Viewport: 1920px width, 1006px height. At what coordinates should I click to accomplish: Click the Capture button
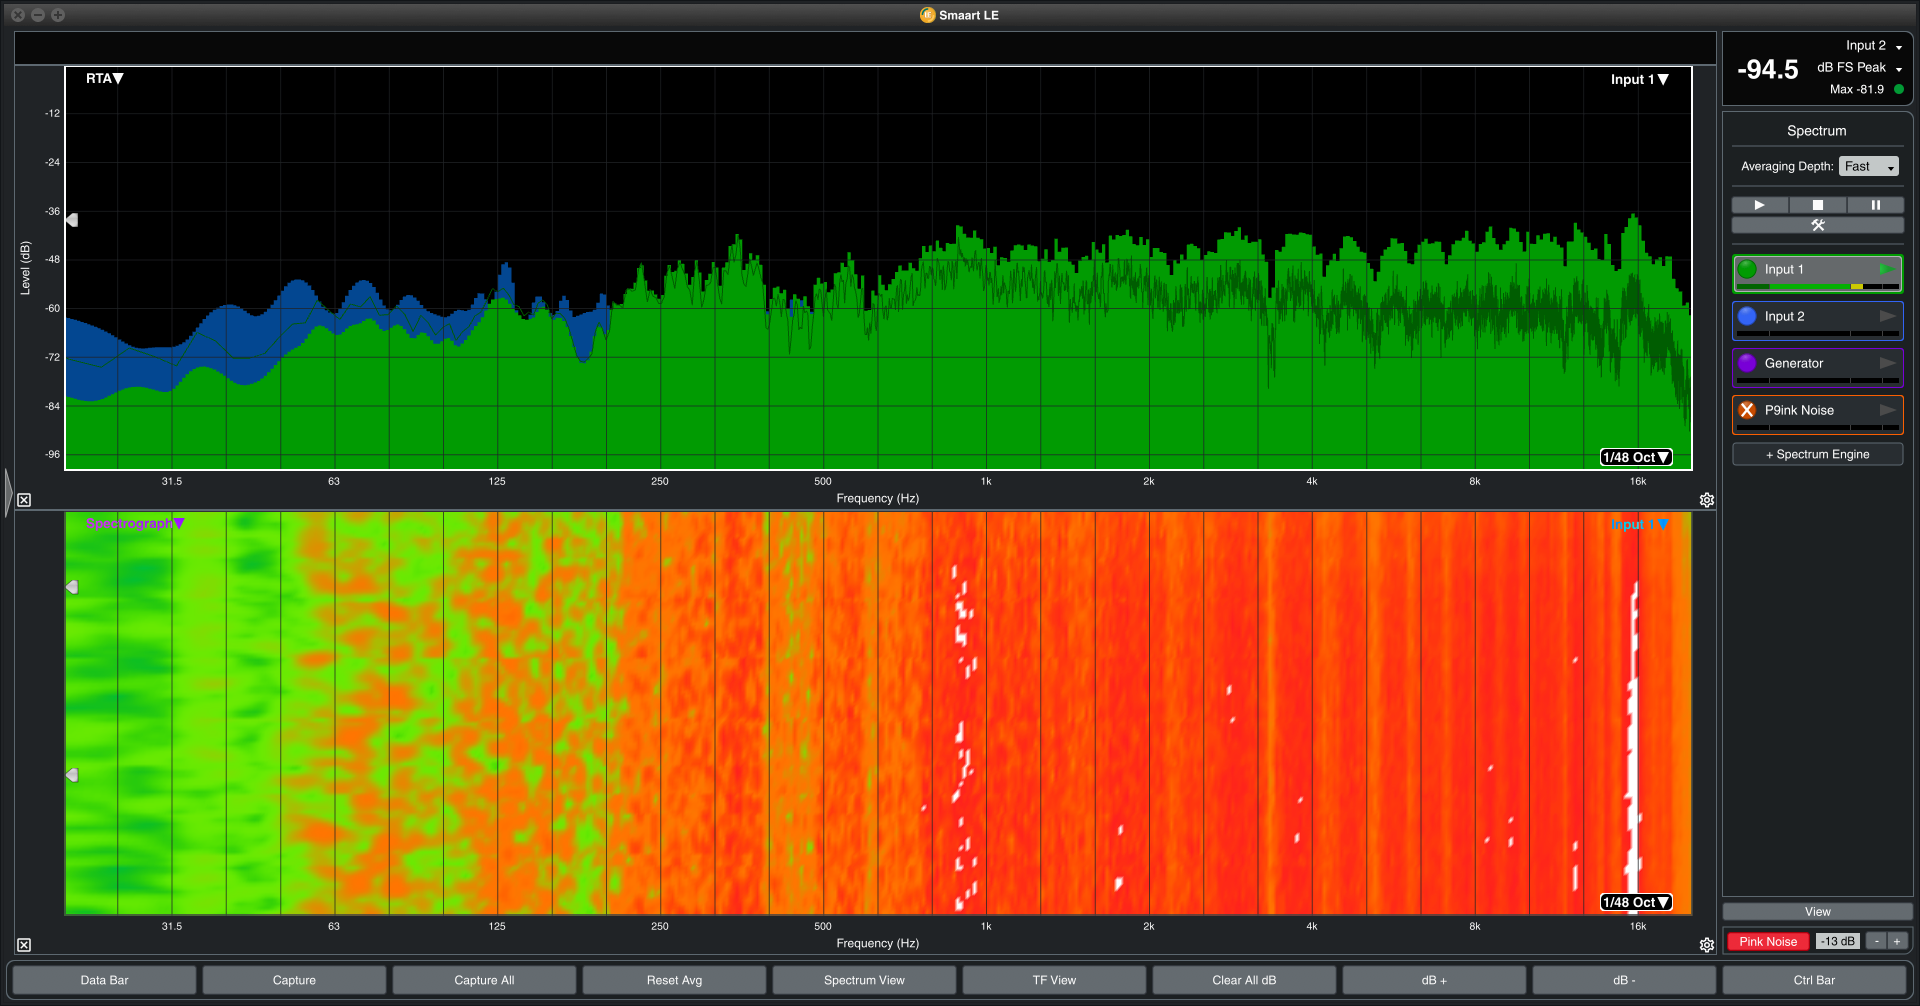coord(294,980)
